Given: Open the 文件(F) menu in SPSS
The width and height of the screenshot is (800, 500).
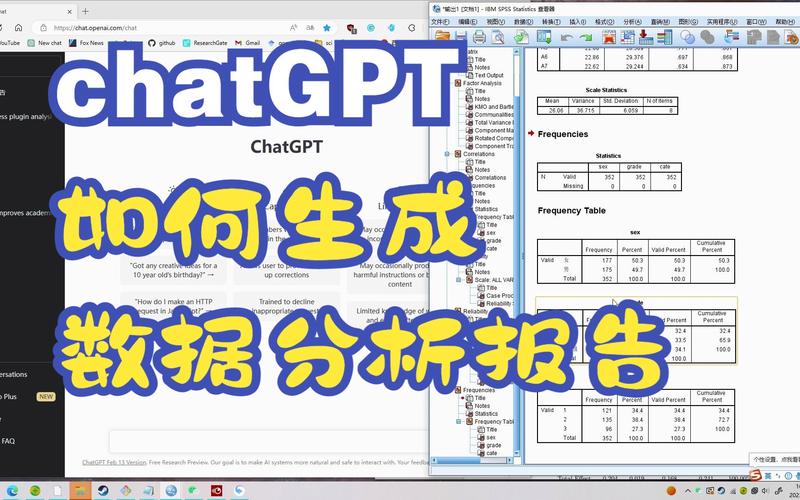Looking at the screenshot, I should click(440, 22).
